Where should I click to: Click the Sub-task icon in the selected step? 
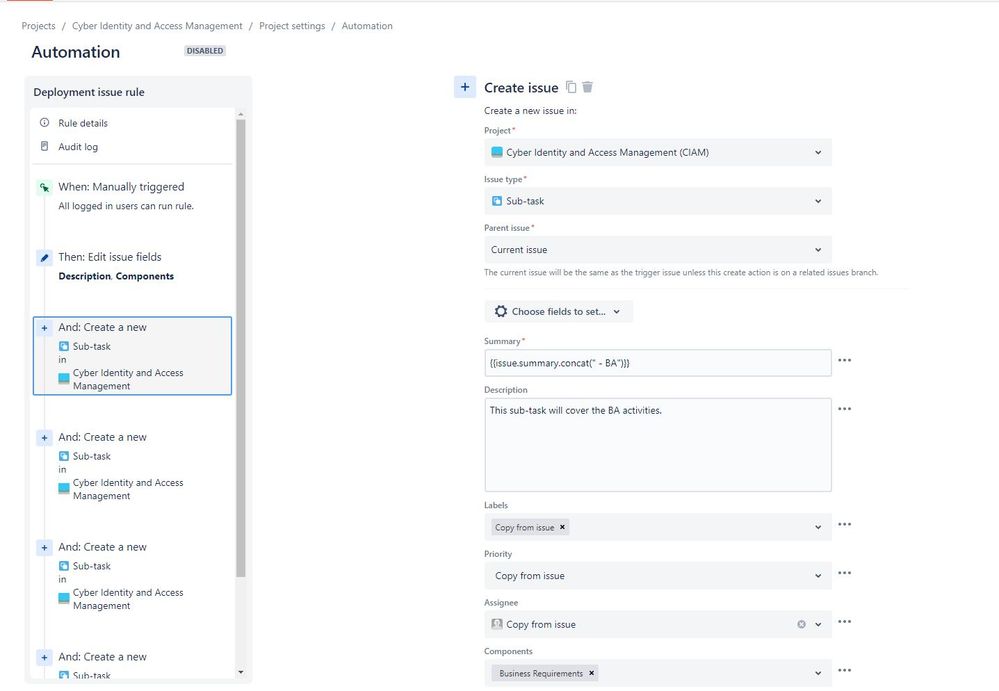click(64, 346)
